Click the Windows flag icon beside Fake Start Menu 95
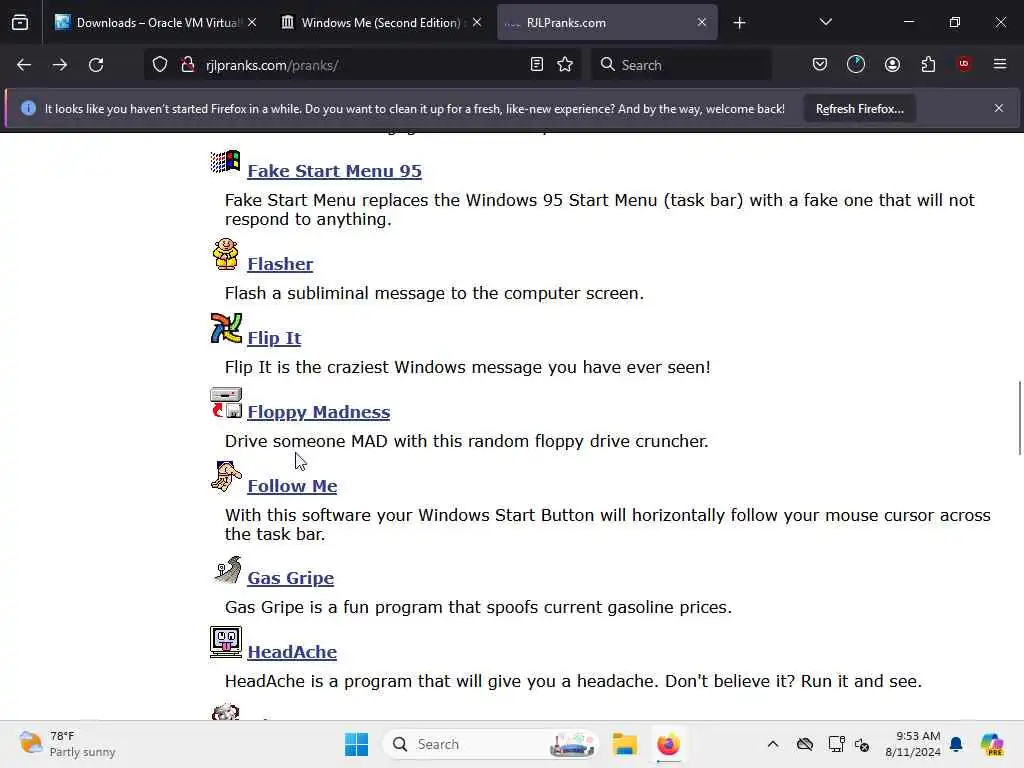Viewport: 1024px width, 768px height. click(225, 161)
